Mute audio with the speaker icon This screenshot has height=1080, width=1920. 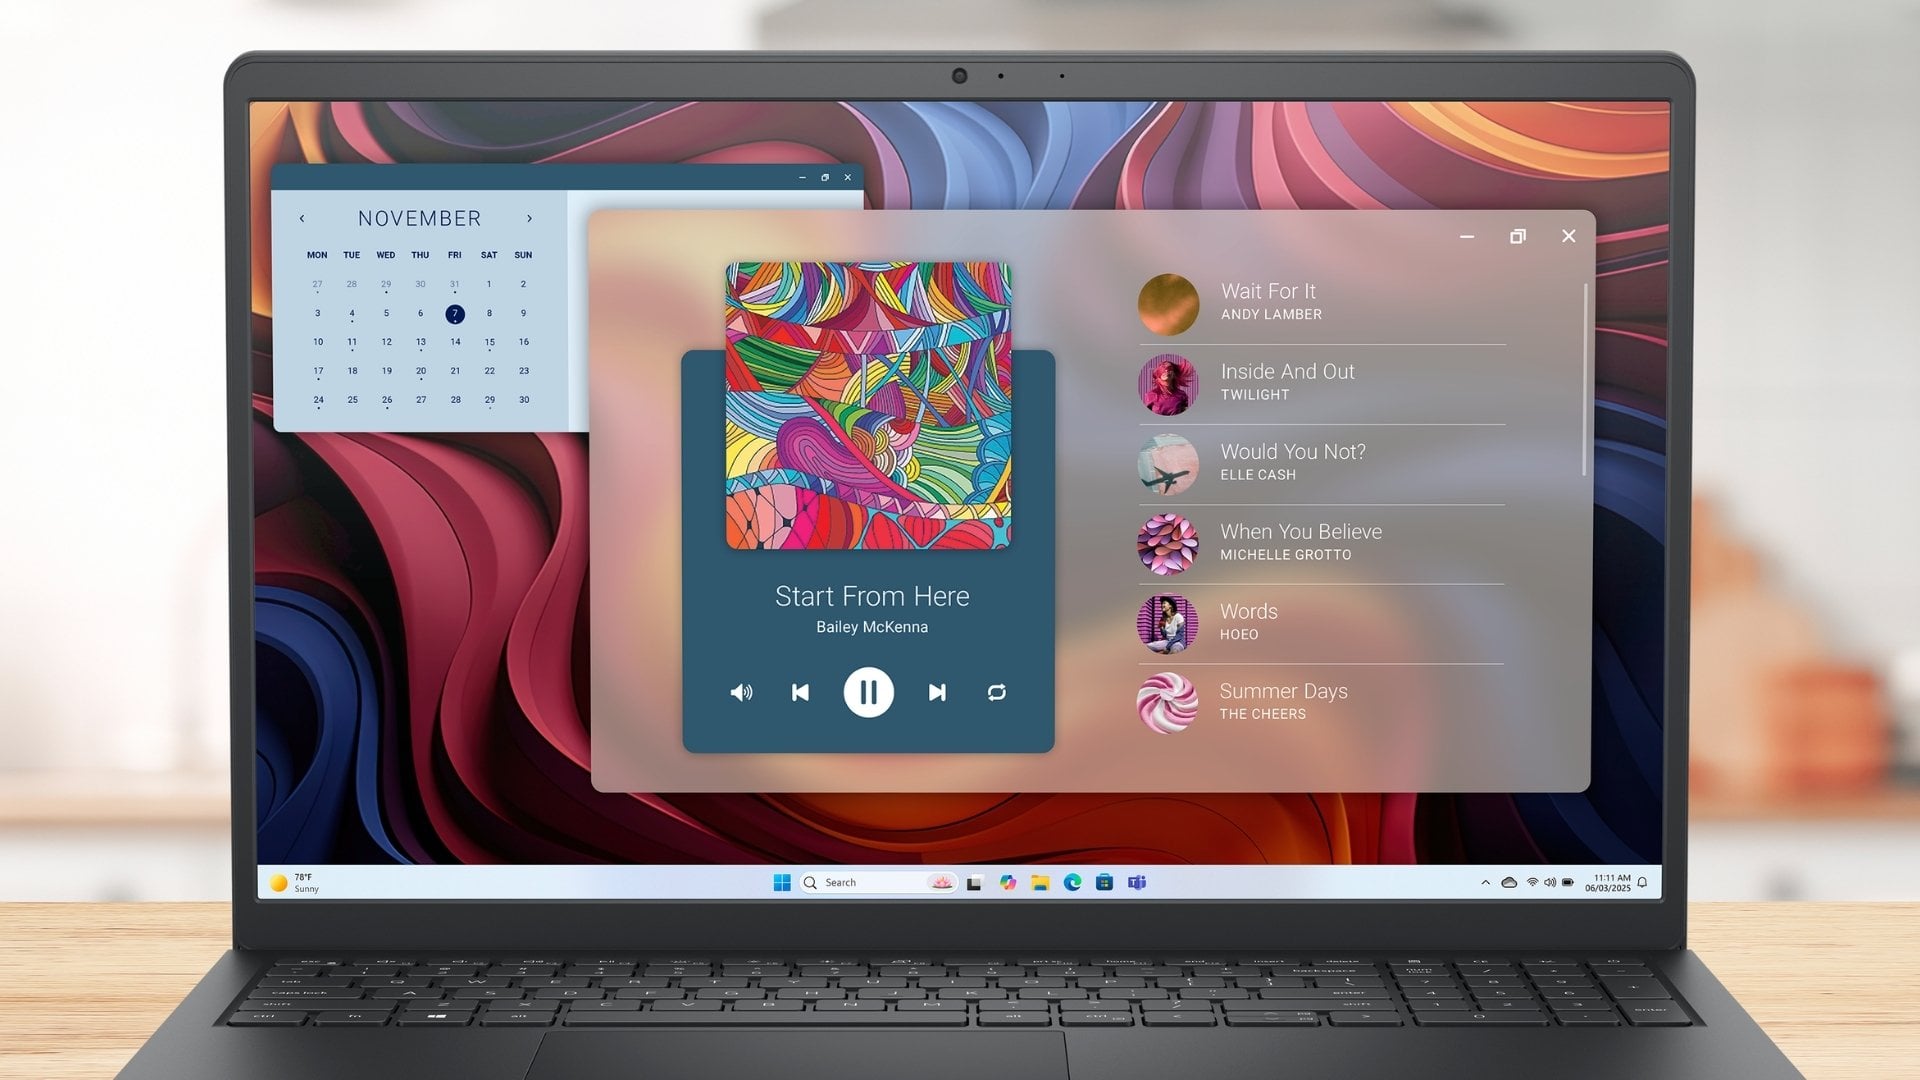(x=741, y=692)
